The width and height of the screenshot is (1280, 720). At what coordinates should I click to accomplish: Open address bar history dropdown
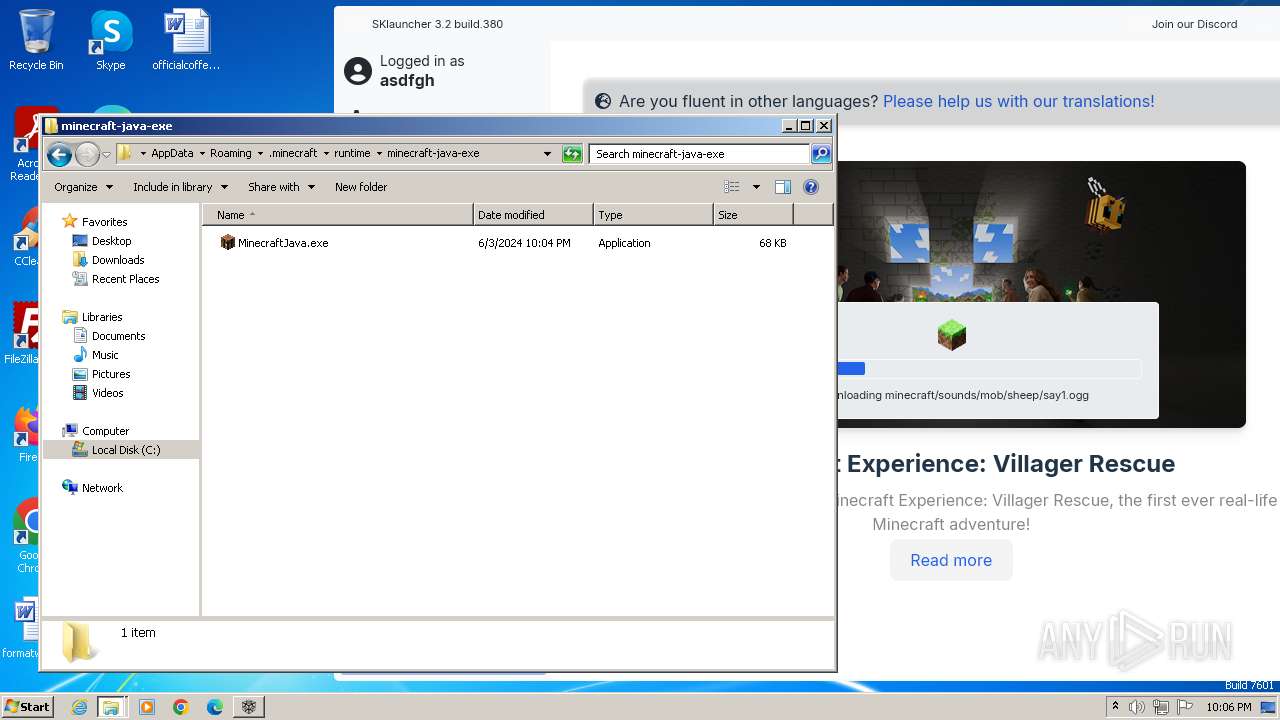coord(547,154)
